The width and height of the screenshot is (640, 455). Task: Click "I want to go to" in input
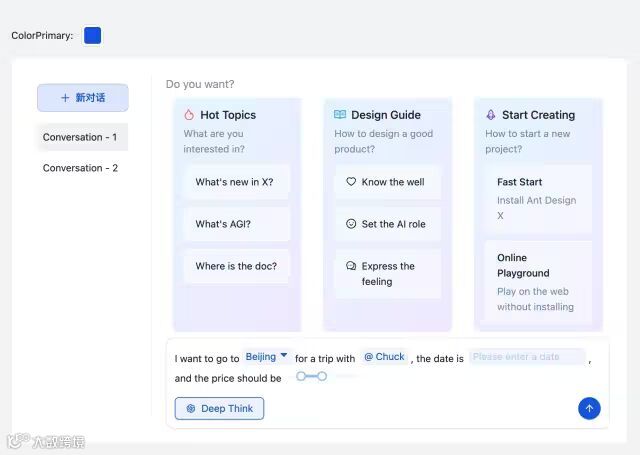[207, 359]
